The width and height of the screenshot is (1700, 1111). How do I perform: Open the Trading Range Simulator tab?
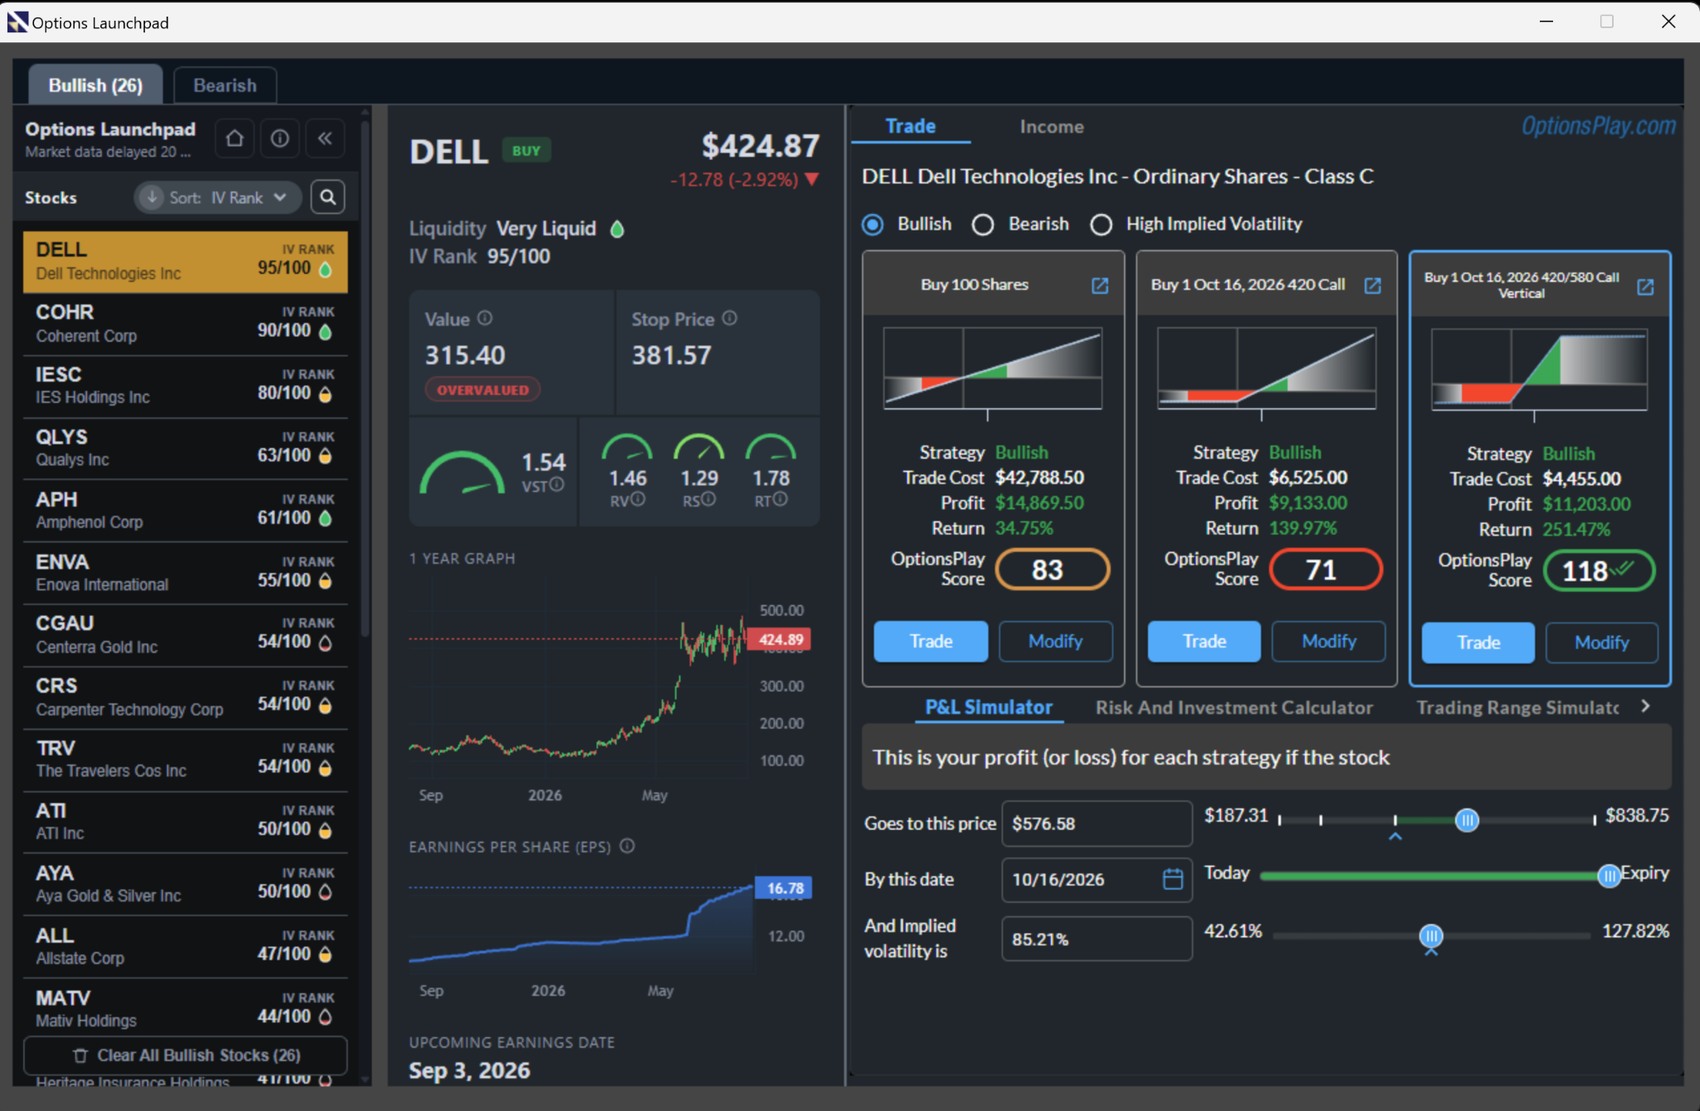(x=1517, y=707)
